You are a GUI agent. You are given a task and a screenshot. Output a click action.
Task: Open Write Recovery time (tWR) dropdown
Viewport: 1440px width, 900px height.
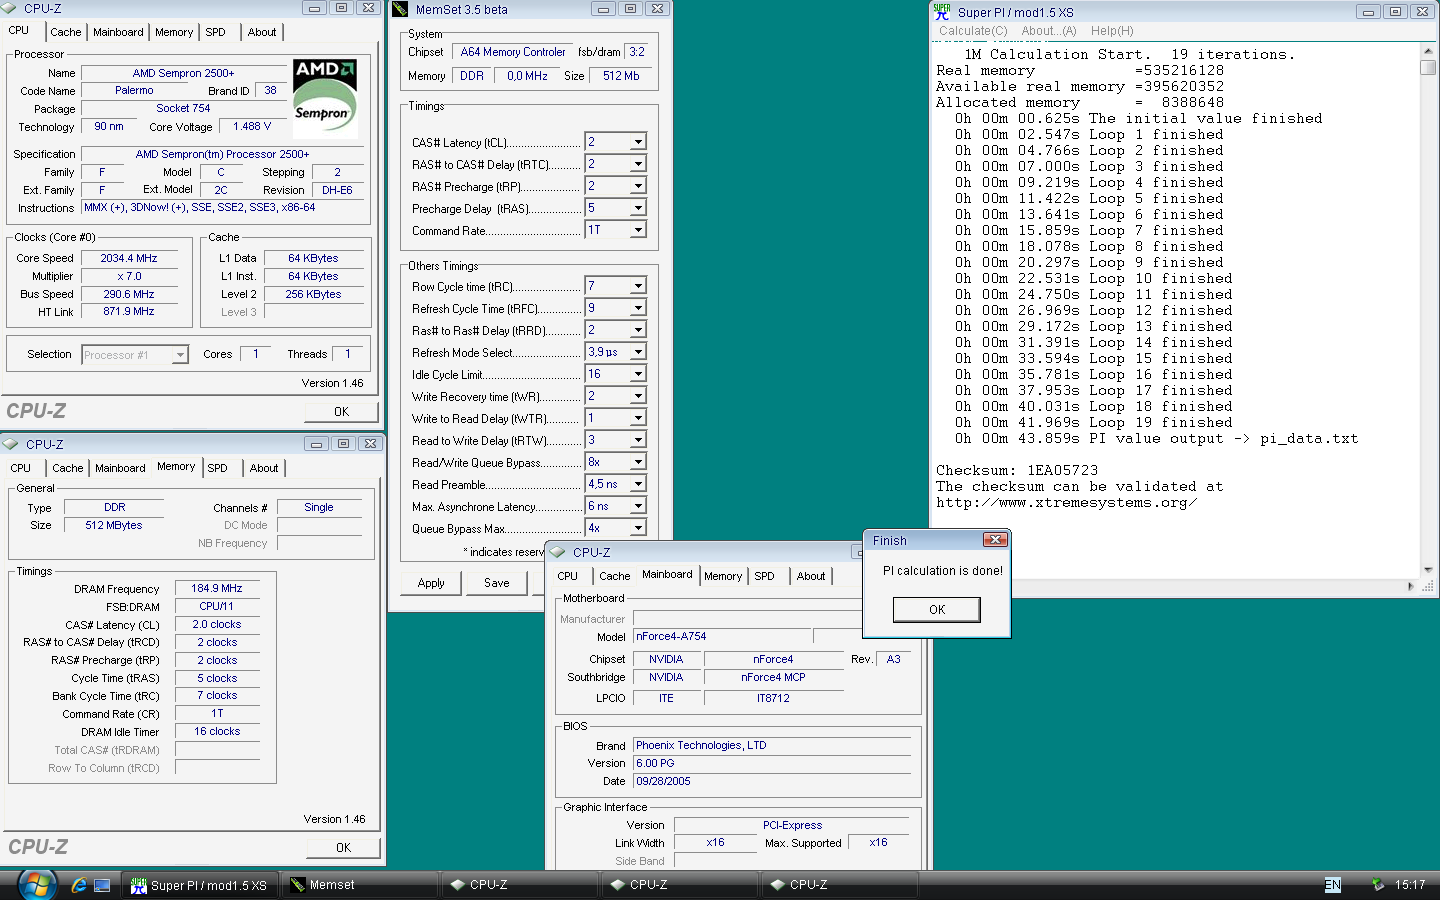click(638, 396)
